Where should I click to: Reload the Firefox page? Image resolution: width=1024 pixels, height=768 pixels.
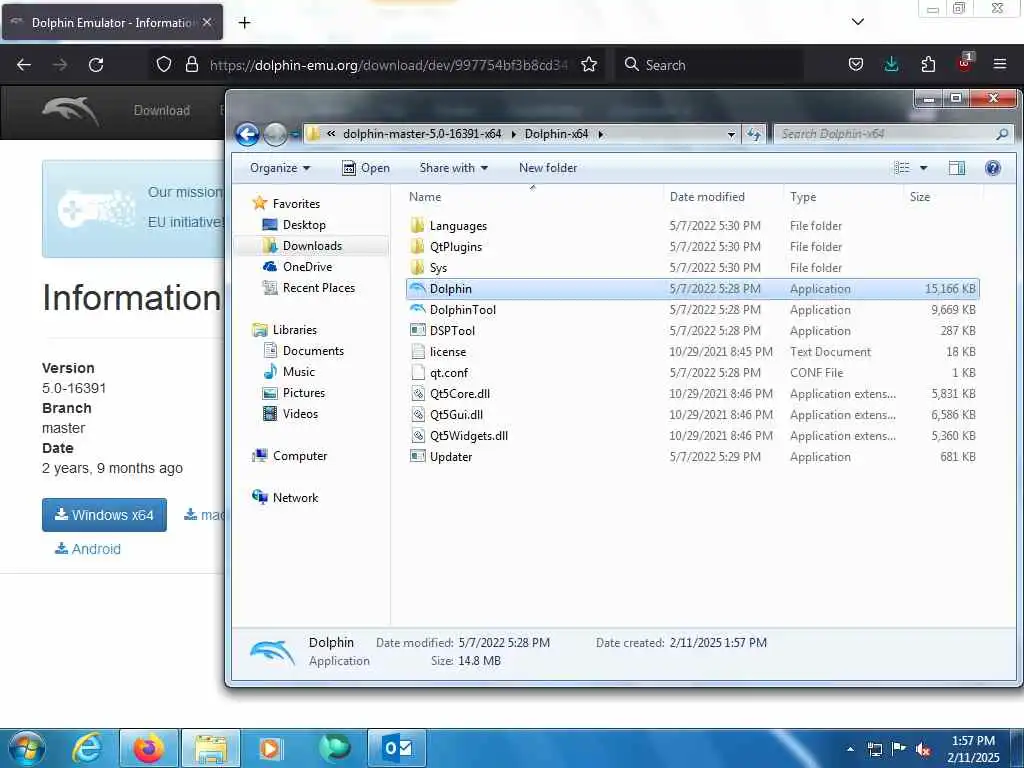(x=96, y=65)
